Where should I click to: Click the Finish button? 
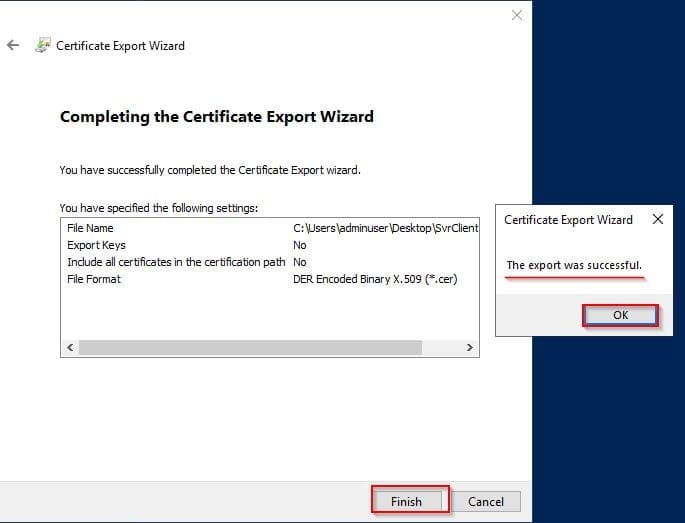[406, 501]
